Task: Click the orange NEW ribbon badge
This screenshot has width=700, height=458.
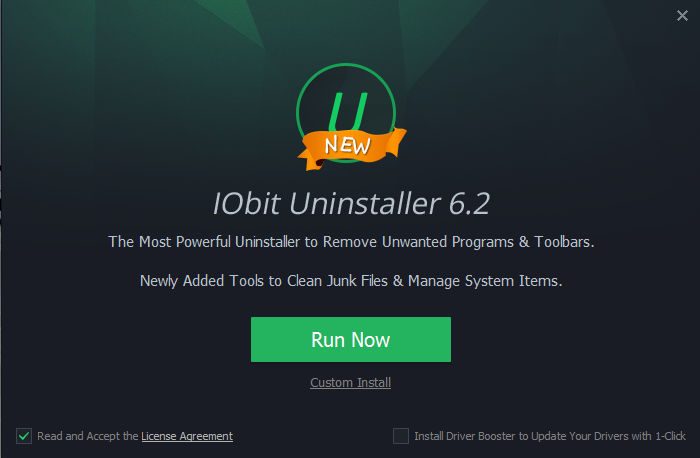Action: coord(352,147)
